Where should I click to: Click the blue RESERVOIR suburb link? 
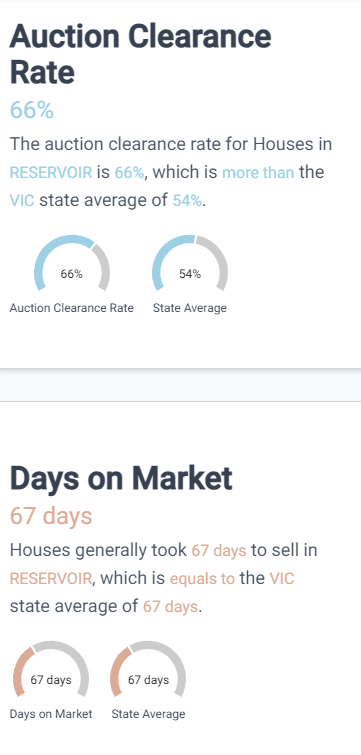[51, 172]
